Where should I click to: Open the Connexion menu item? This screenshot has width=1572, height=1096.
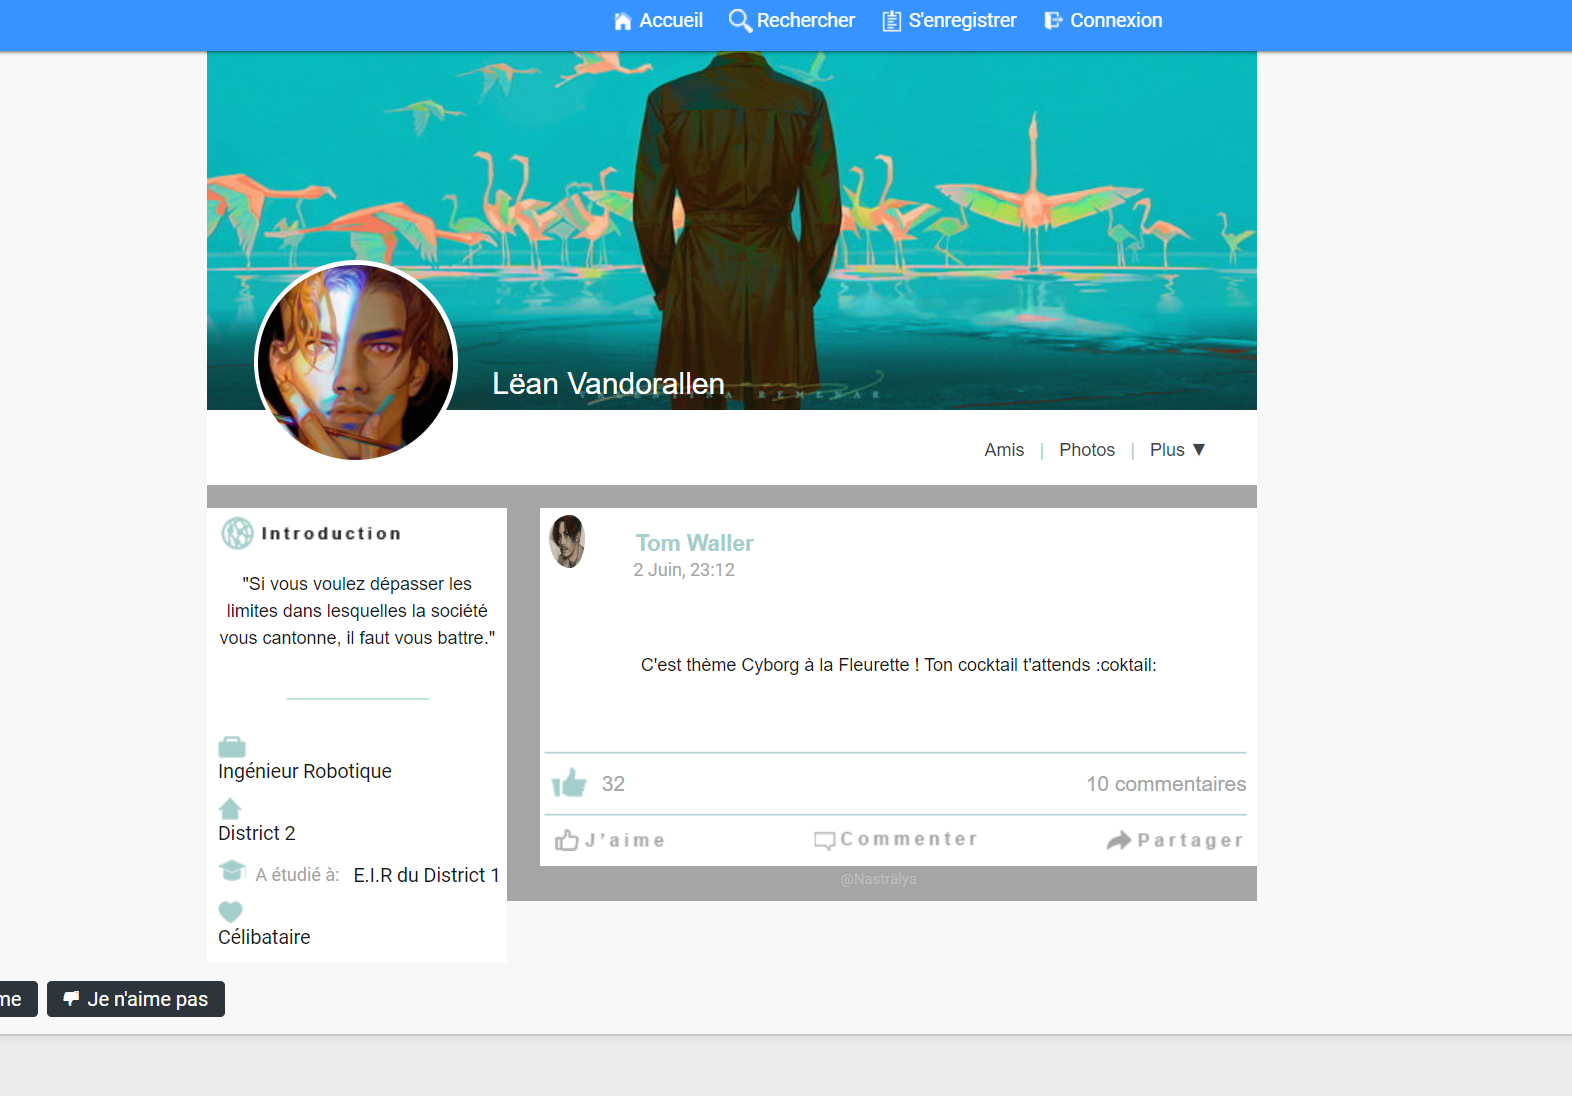coord(1103,21)
